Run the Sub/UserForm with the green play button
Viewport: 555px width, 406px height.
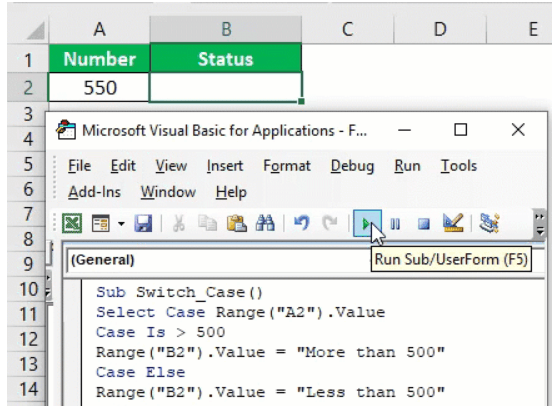point(367,223)
